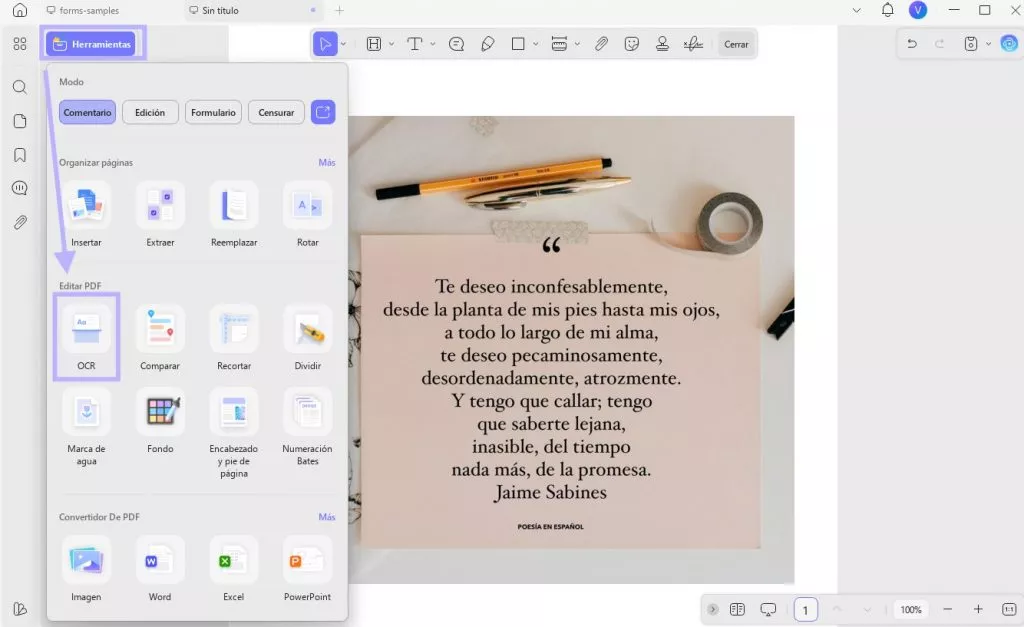Open the attachments panel in left sidebar
The height and width of the screenshot is (627, 1024).
(20, 222)
